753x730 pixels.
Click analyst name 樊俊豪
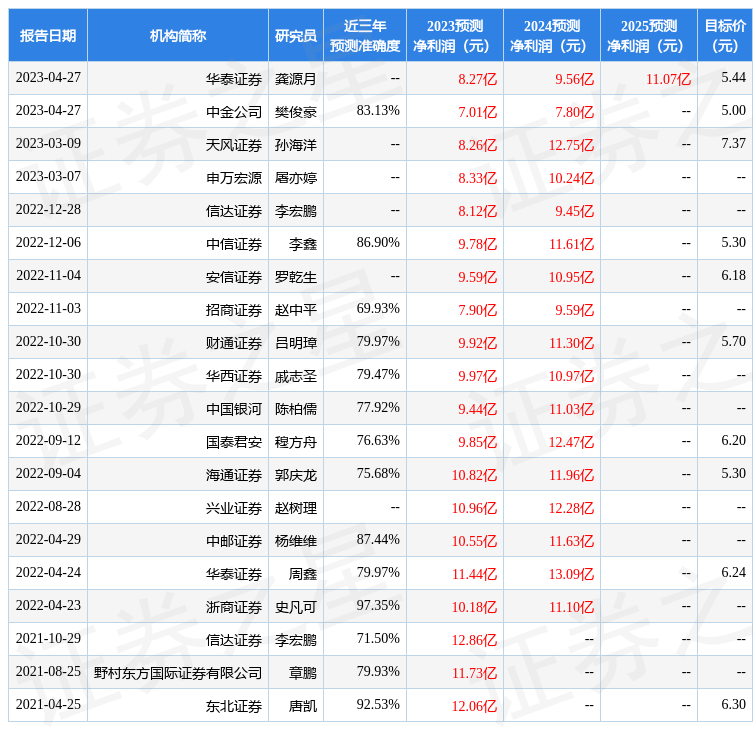click(296, 112)
